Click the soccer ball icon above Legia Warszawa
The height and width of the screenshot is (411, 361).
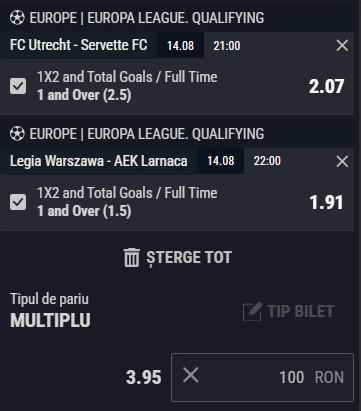pos(17,134)
